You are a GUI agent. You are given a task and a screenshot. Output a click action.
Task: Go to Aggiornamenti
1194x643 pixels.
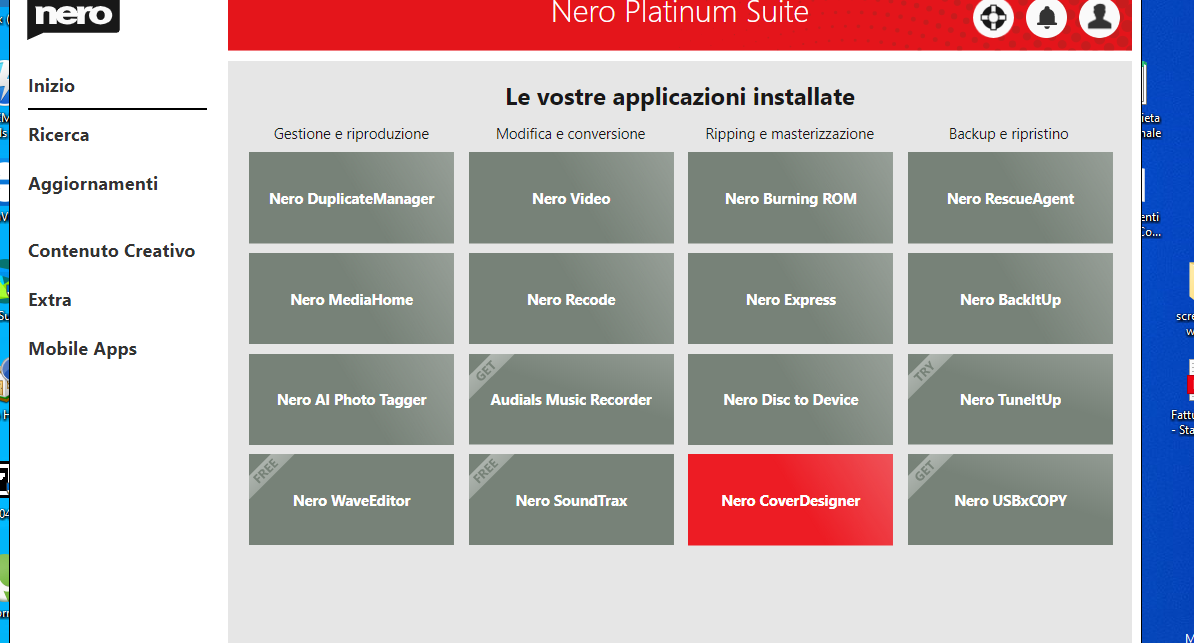(93, 184)
